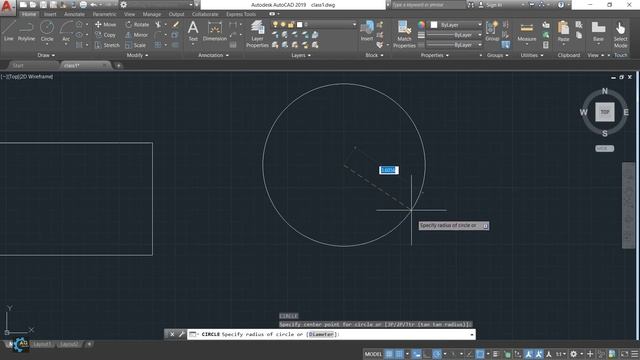Open the object color ByLayer dropdown
Screen dimensions: 640x360
(456, 25)
